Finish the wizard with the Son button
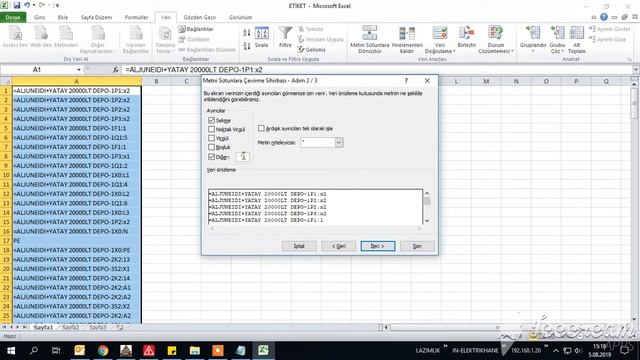 417,246
